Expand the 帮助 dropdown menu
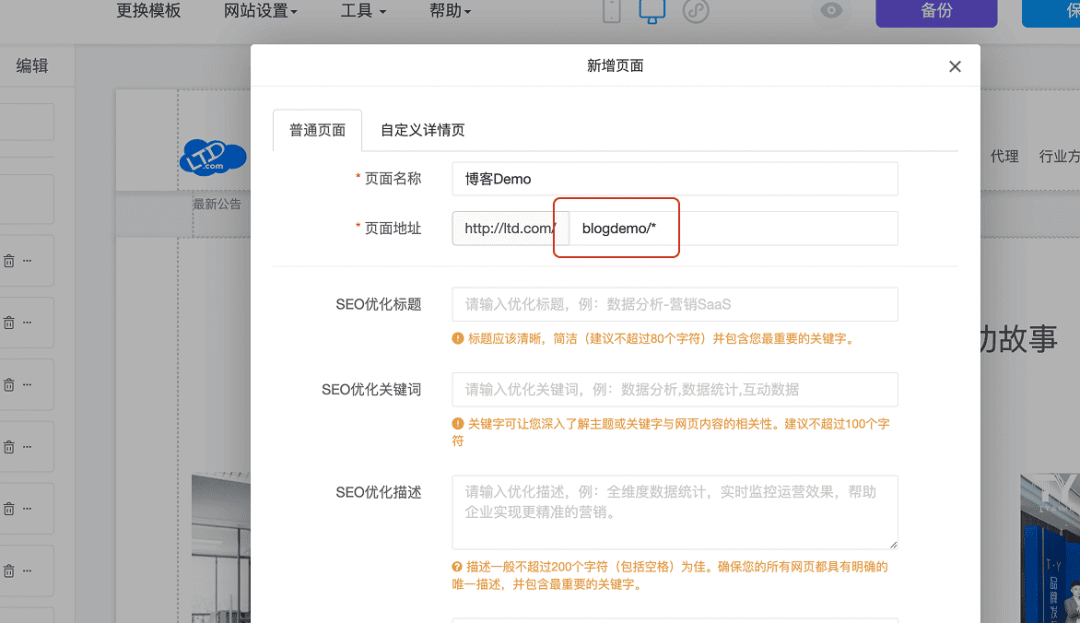1080x623 pixels. pyautogui.click(x=450, y=11)
